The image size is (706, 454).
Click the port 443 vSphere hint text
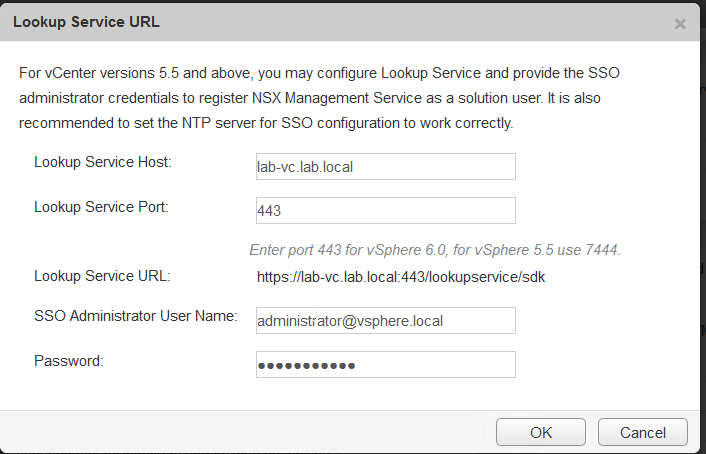coord(435,249)
